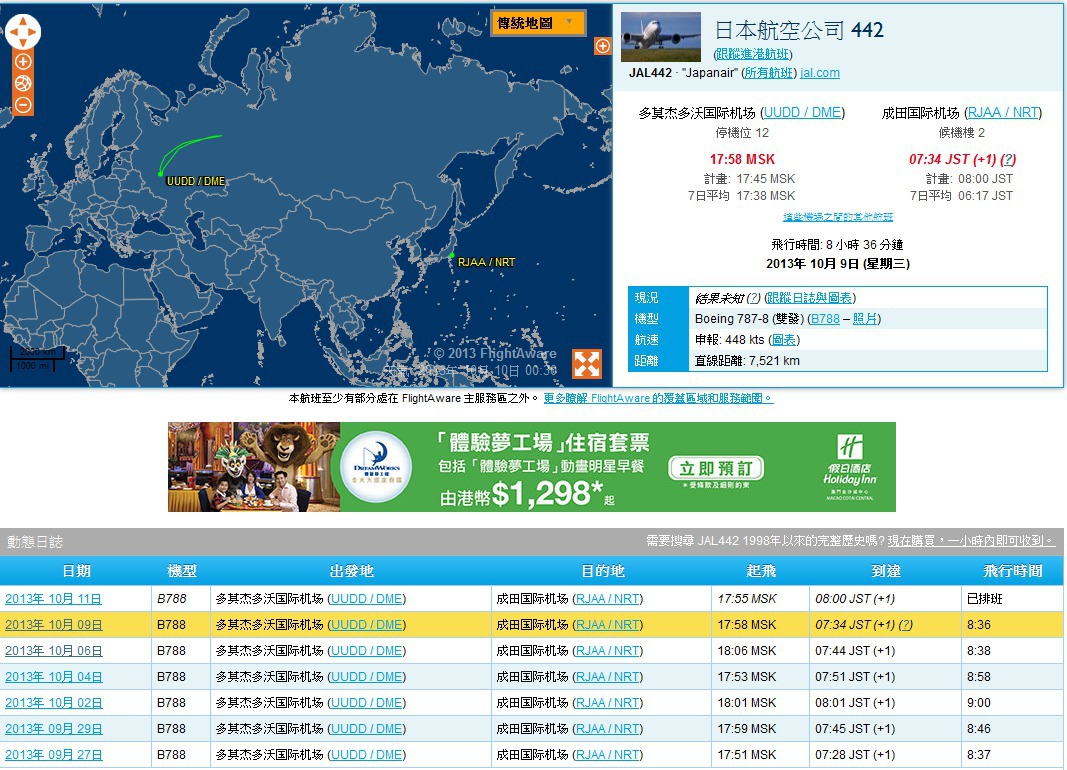Click the 立即預訂 button in the ad
Image resolution: width=1067 pixels, height=770 pixels.
716,469
